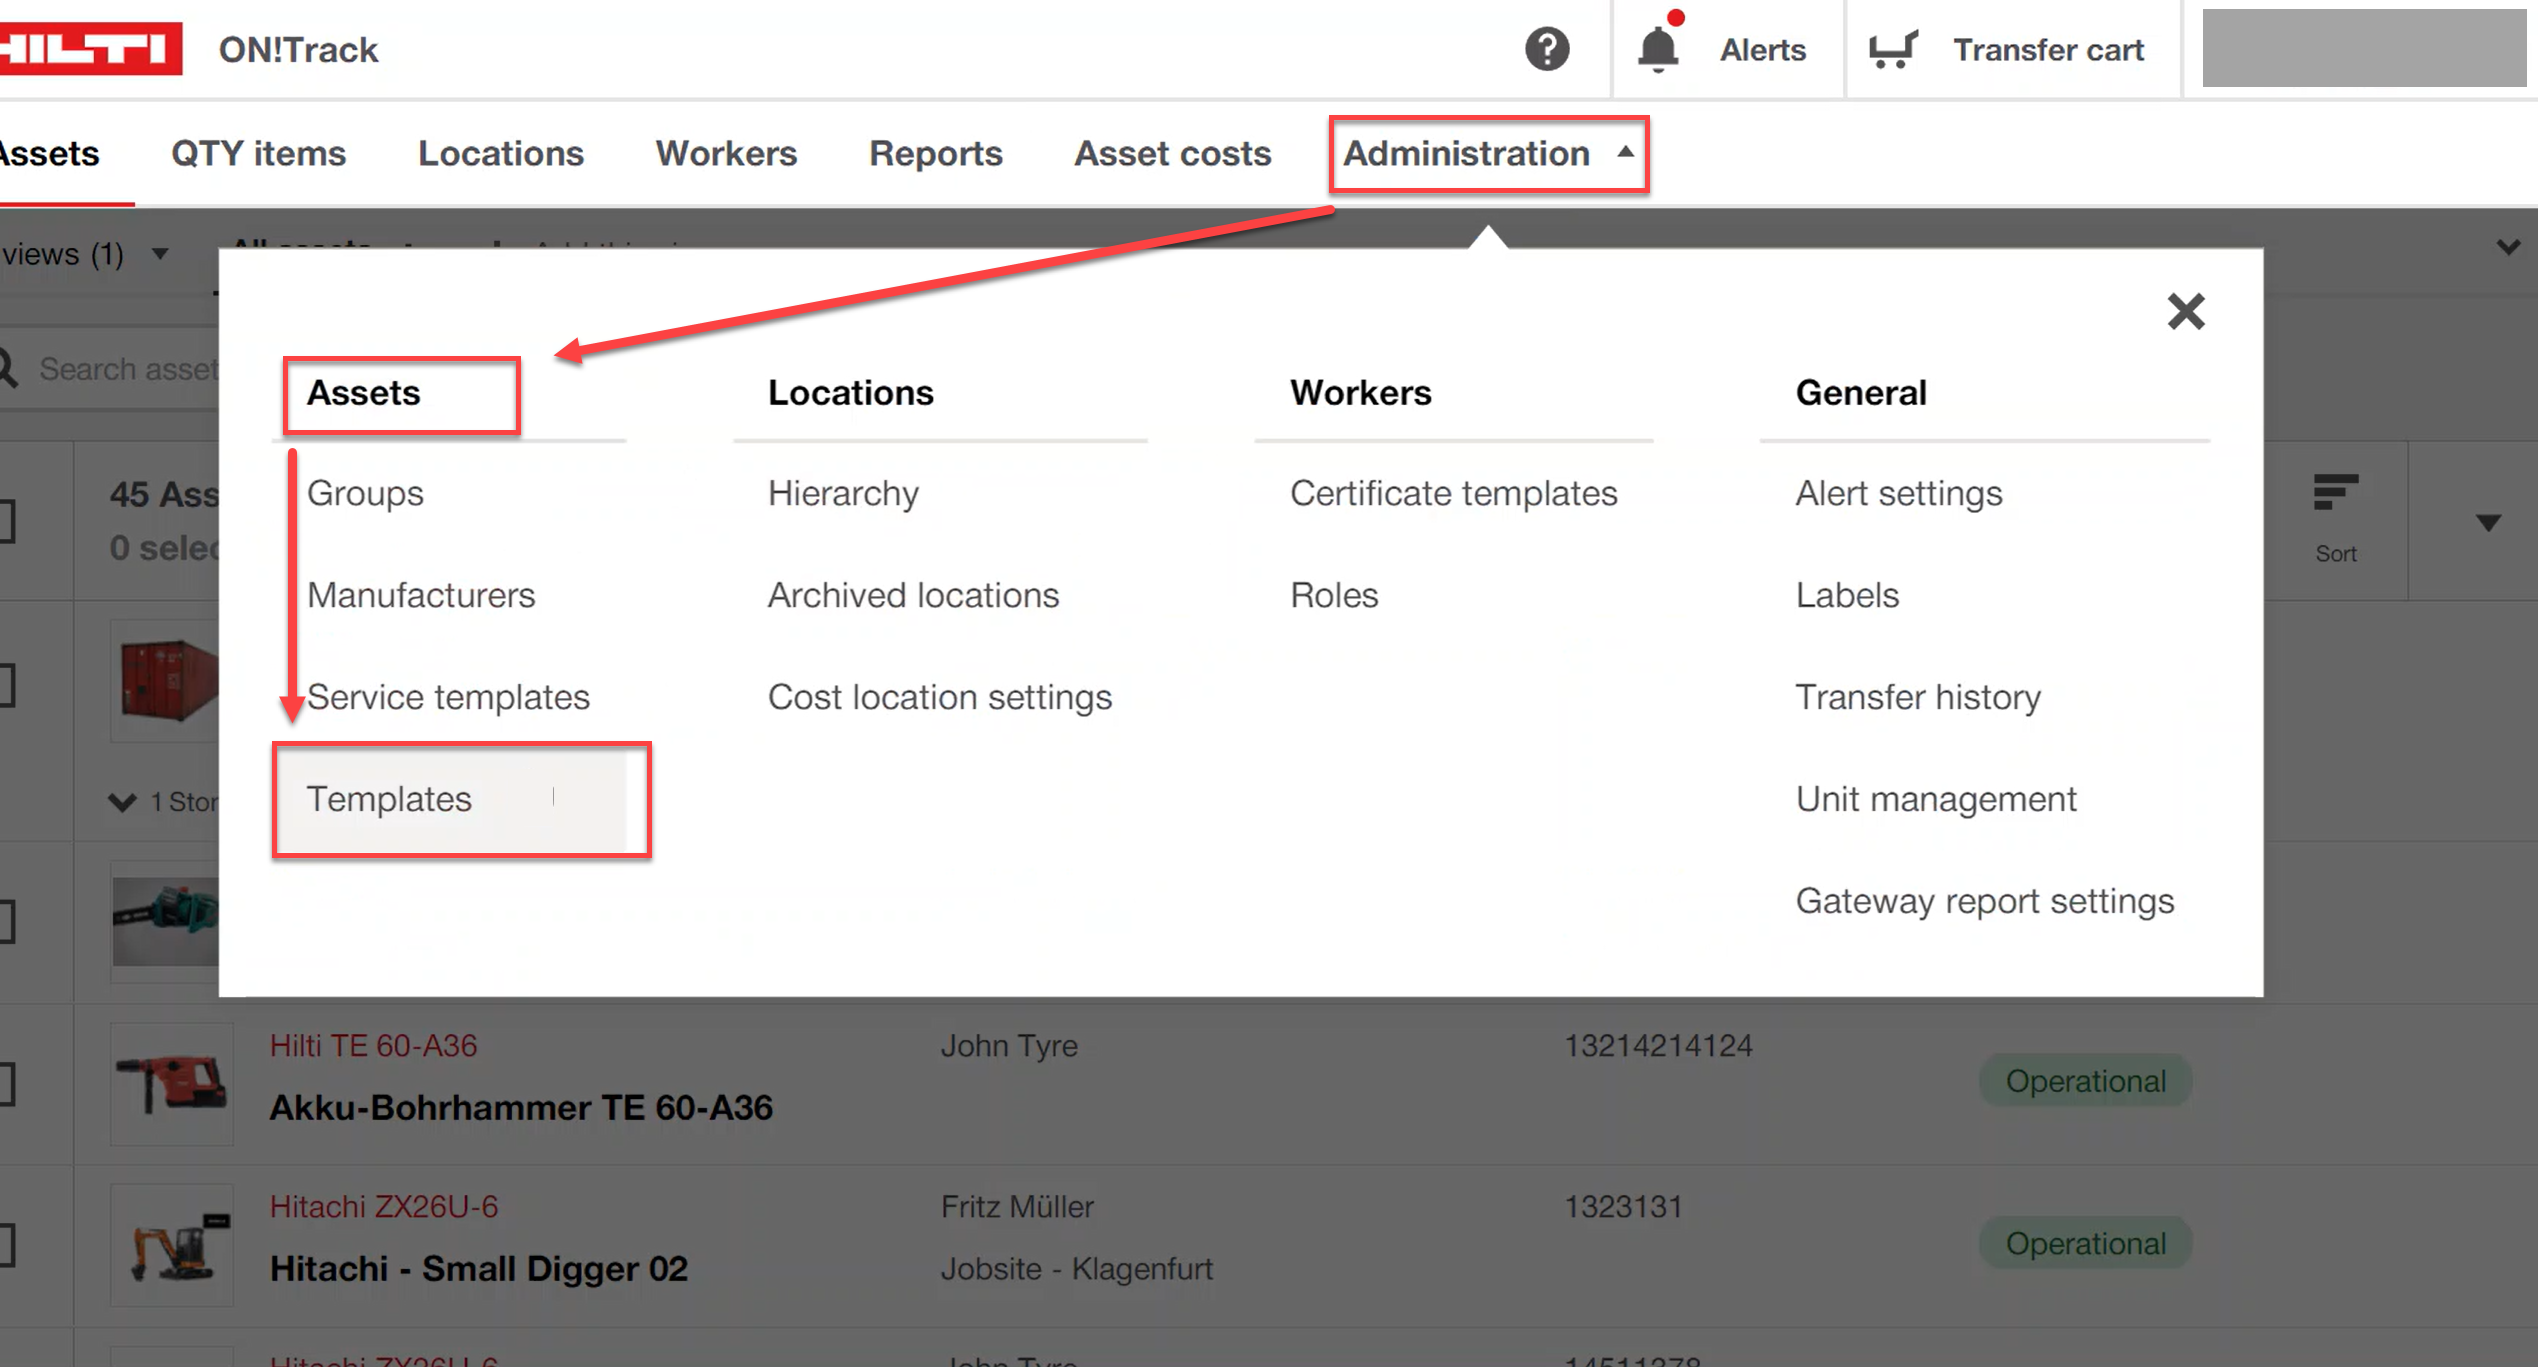Screen dimensions: 2538x1367
Task: Open Unit management
Action: click(x=1936, y=799)
